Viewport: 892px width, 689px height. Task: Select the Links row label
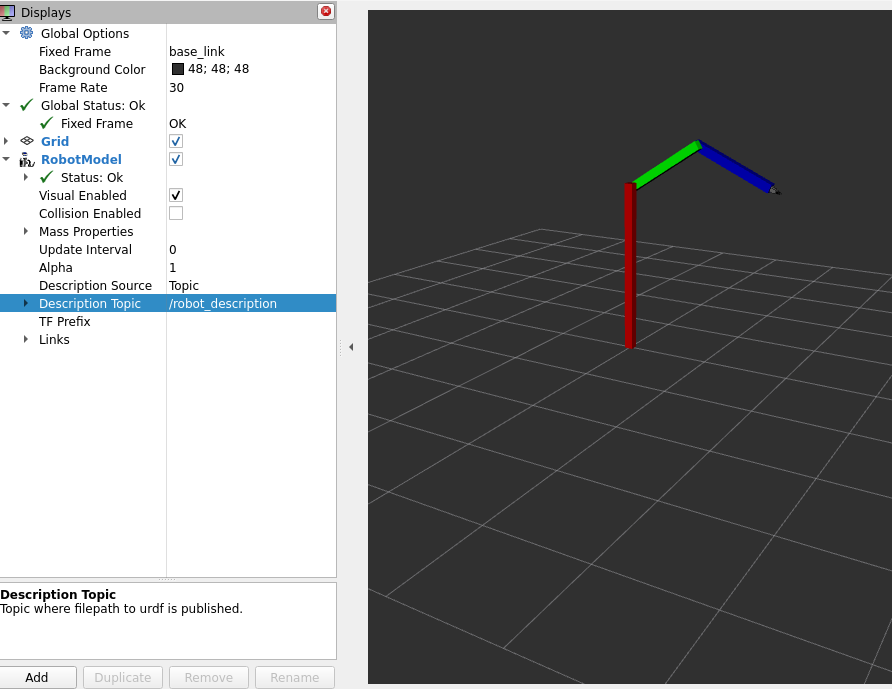tap(54, 340)
